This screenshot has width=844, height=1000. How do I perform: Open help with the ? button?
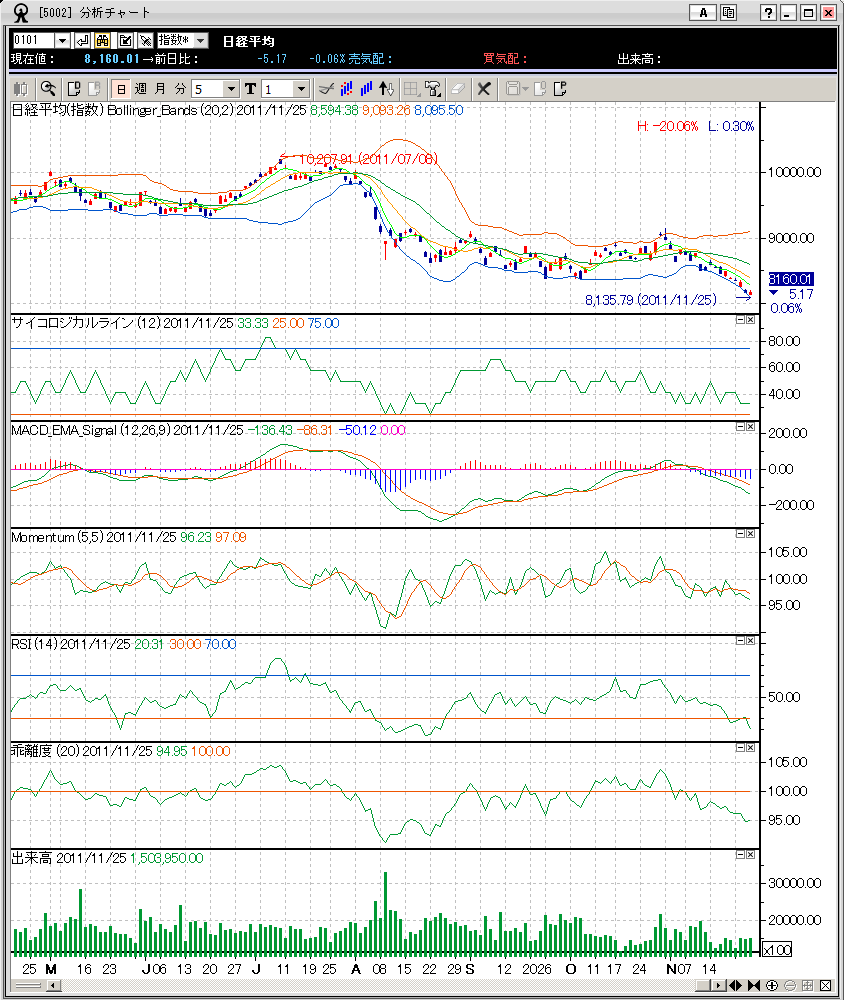768,12
